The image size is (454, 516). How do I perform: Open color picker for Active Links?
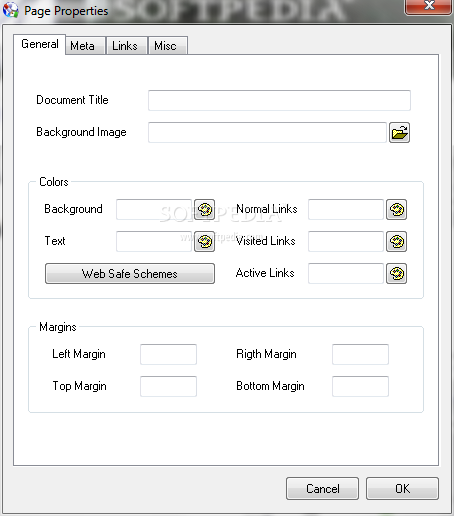[x=396, y=273]
